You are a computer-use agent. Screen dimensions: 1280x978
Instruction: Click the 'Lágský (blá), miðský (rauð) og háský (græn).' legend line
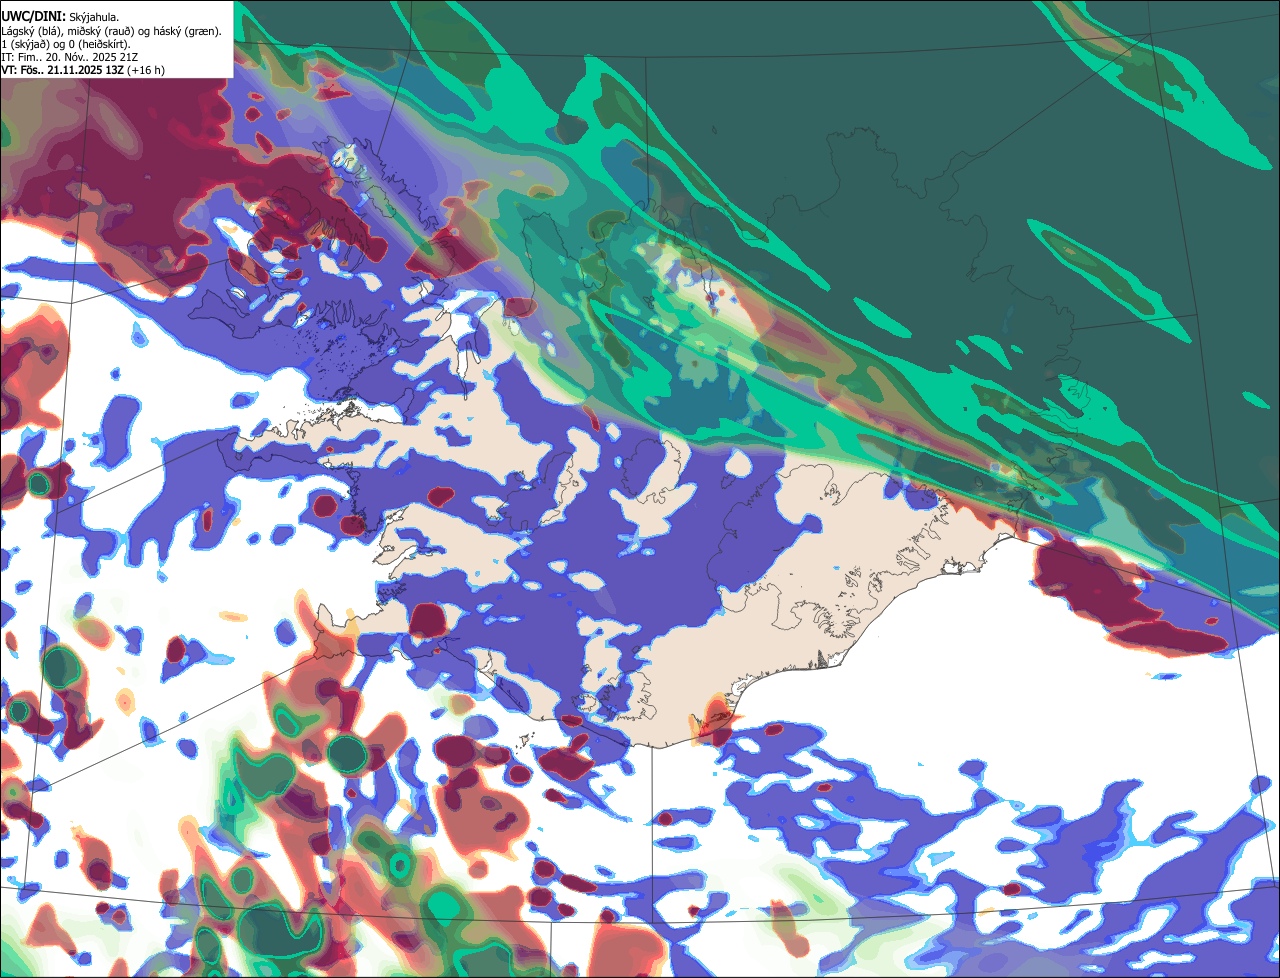112,31
